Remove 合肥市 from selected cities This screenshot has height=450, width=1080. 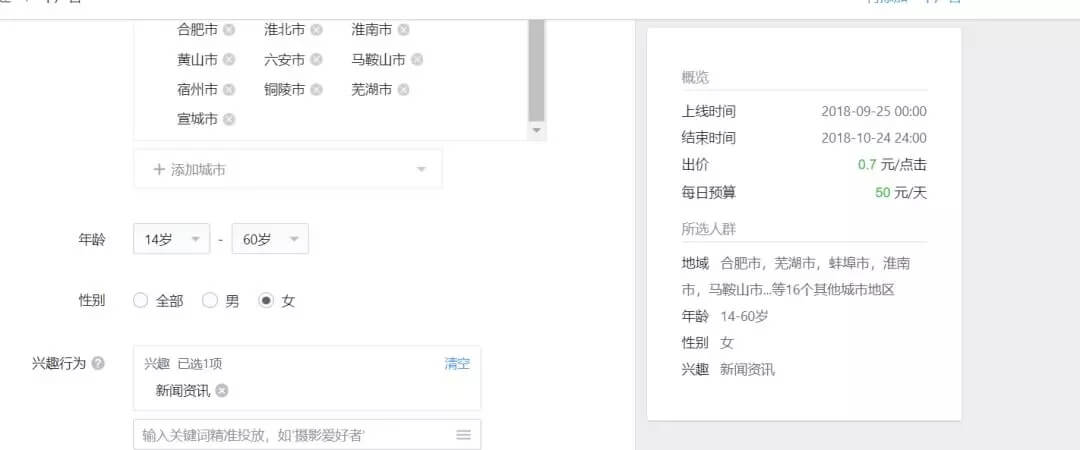[229, 30]
